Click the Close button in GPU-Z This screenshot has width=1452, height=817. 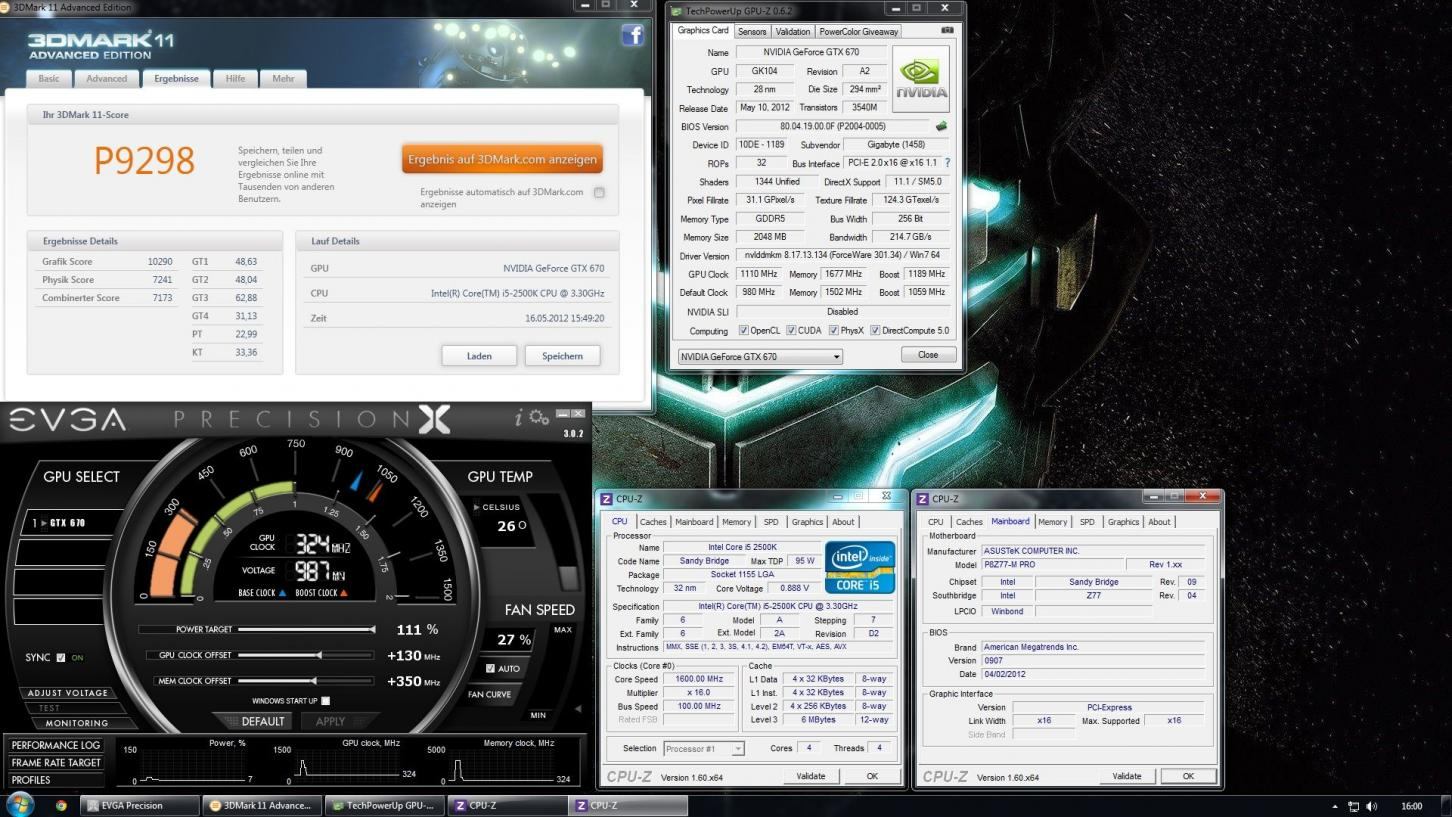point(928,355)
